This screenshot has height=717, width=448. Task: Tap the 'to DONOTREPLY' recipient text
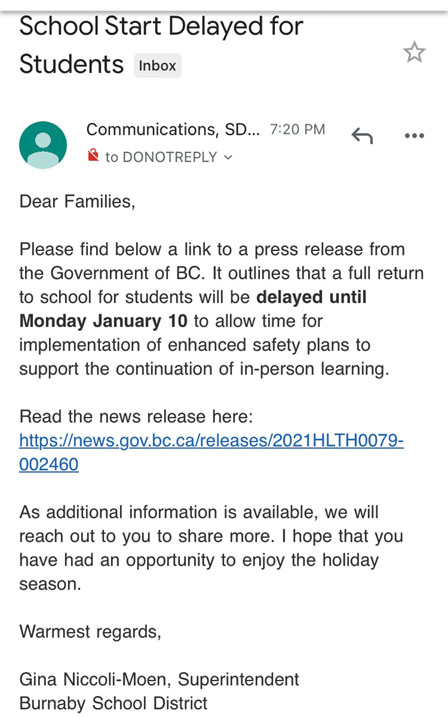161,157
